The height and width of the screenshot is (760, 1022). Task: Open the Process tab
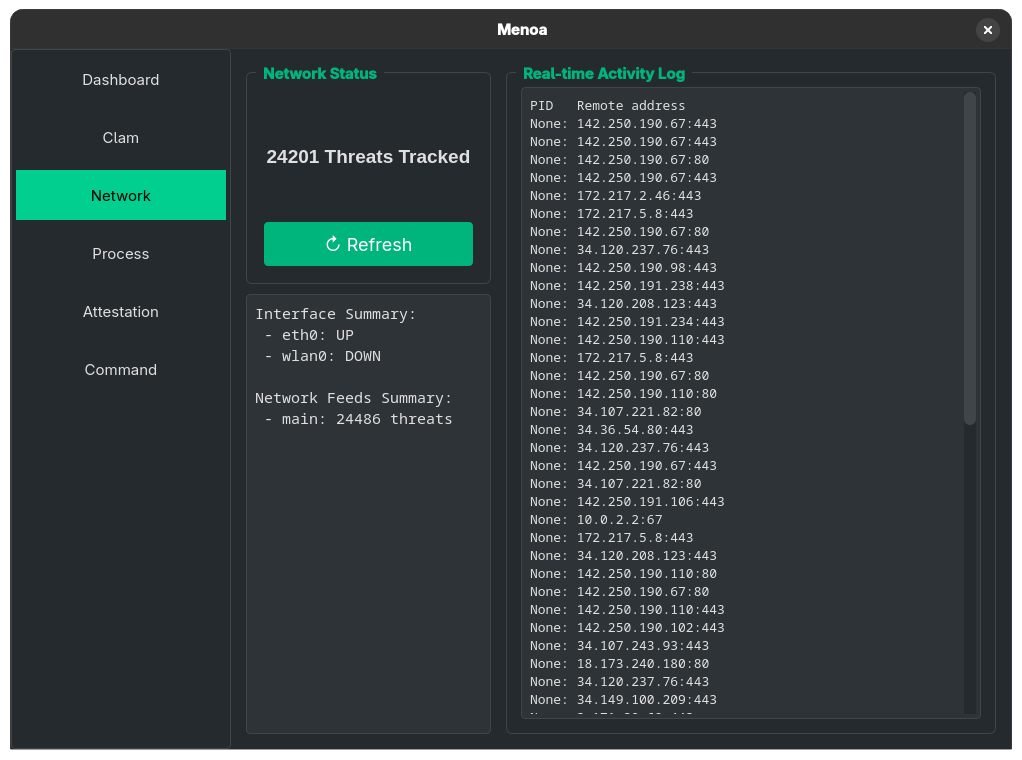[121, 254]
